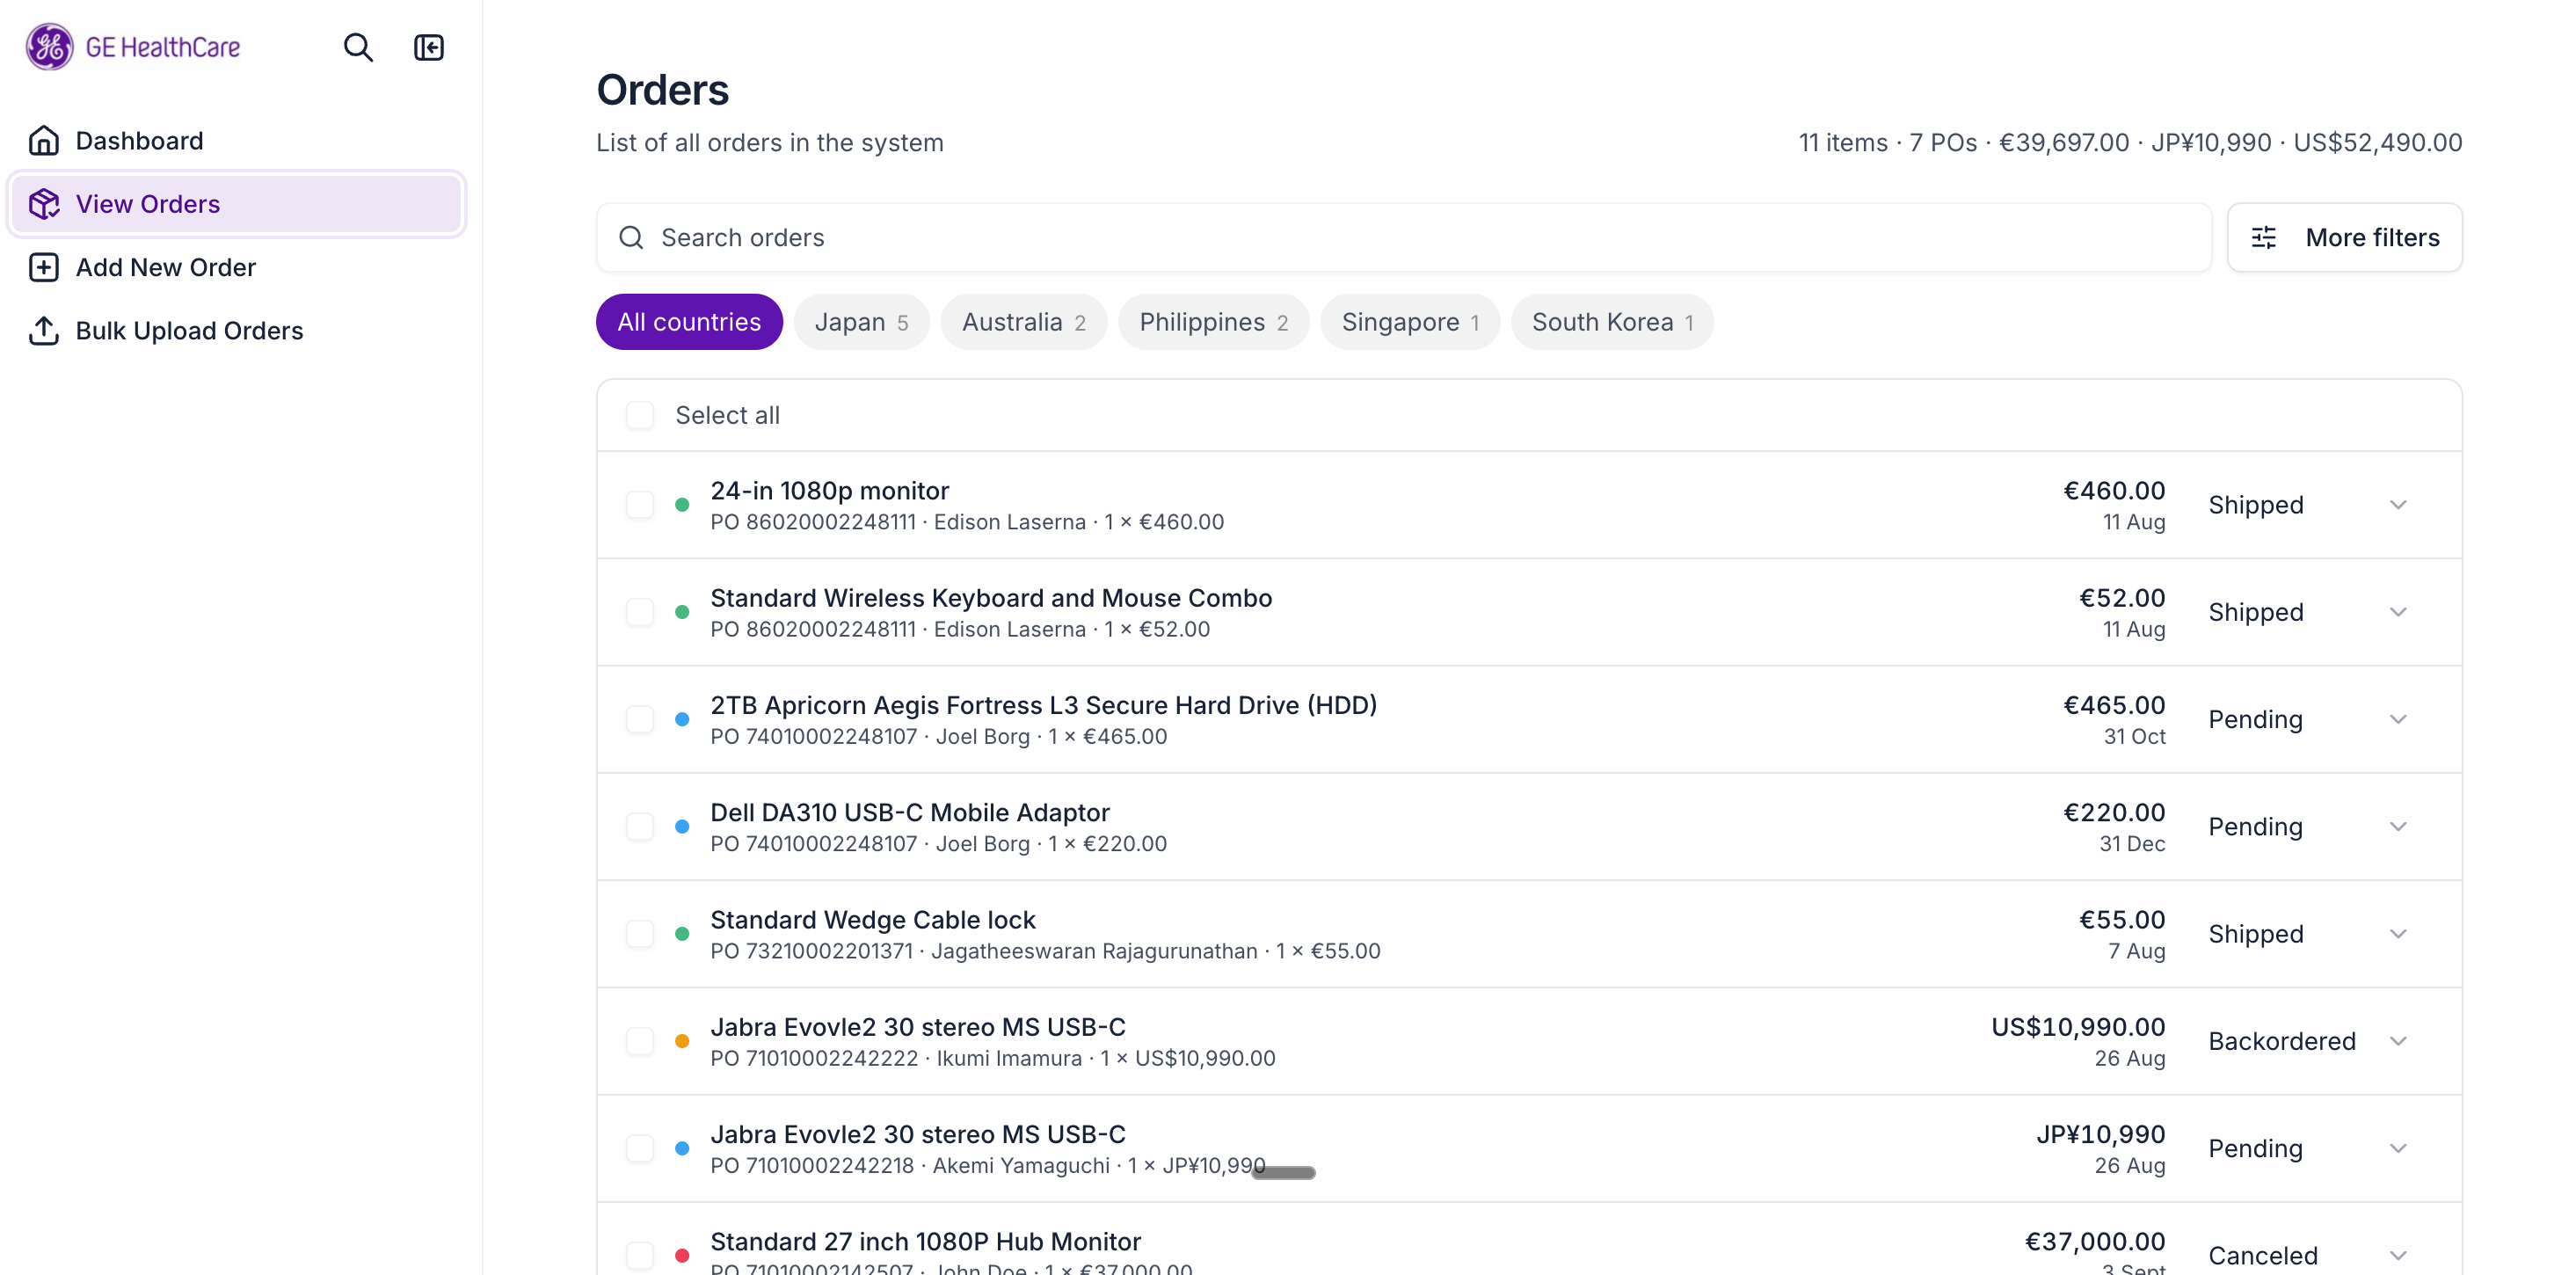The image size is (2576, 1275).
Task: Click the magnifier icon in Search orders
Action: tap(631, 238)
